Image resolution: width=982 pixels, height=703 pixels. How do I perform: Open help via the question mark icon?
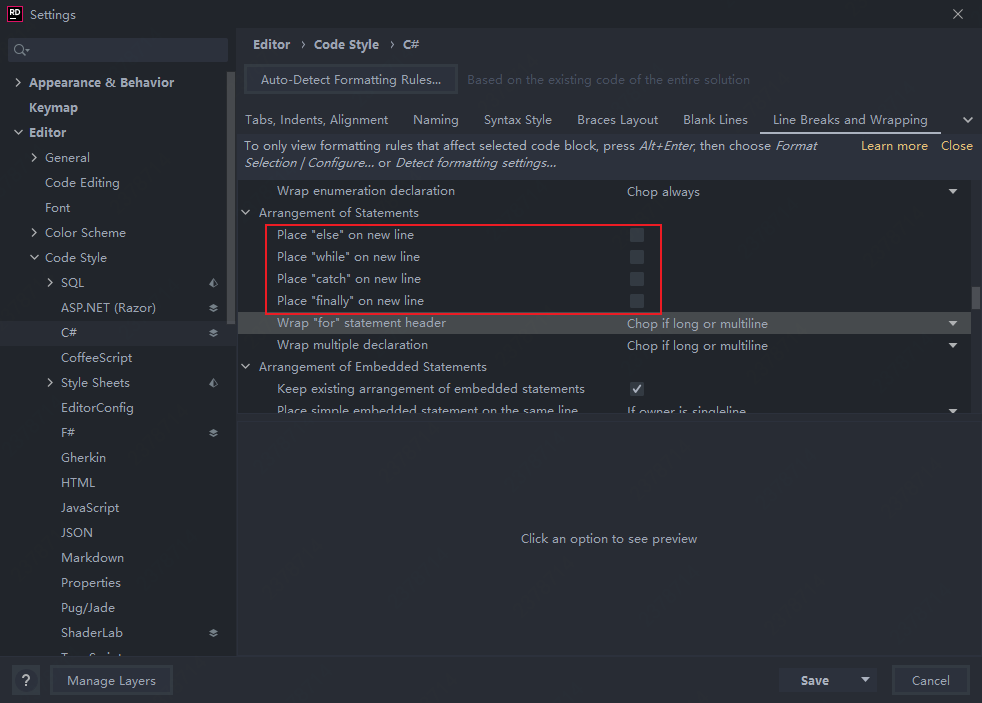pos(25,680)
